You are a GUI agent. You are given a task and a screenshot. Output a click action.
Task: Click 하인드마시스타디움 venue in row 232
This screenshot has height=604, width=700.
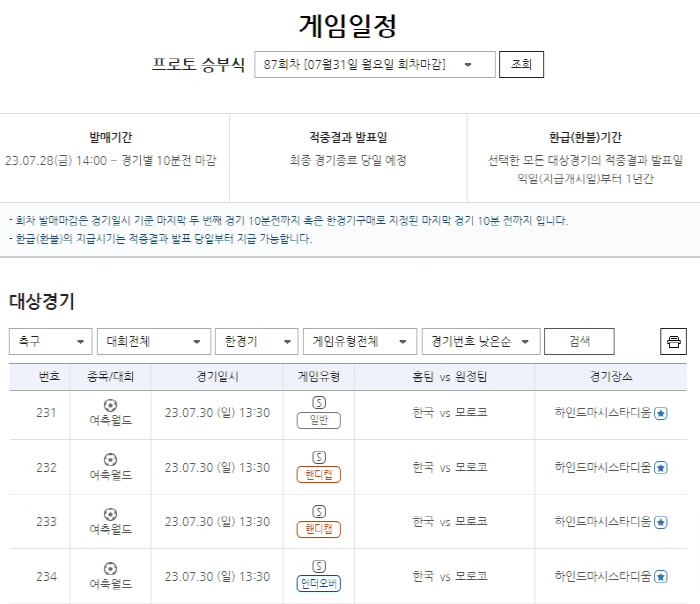[x=603, y=467]
